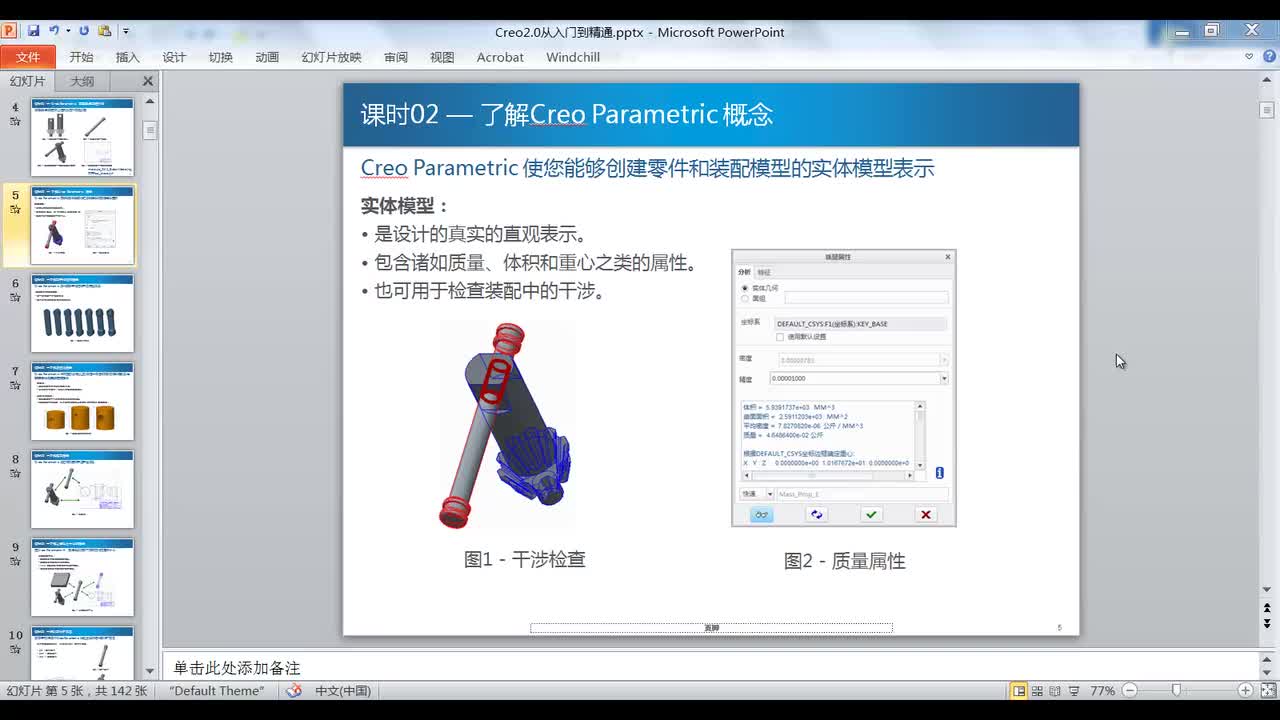
Task: Click animation star icon under slide 8
Action: [x=15, y=474]
